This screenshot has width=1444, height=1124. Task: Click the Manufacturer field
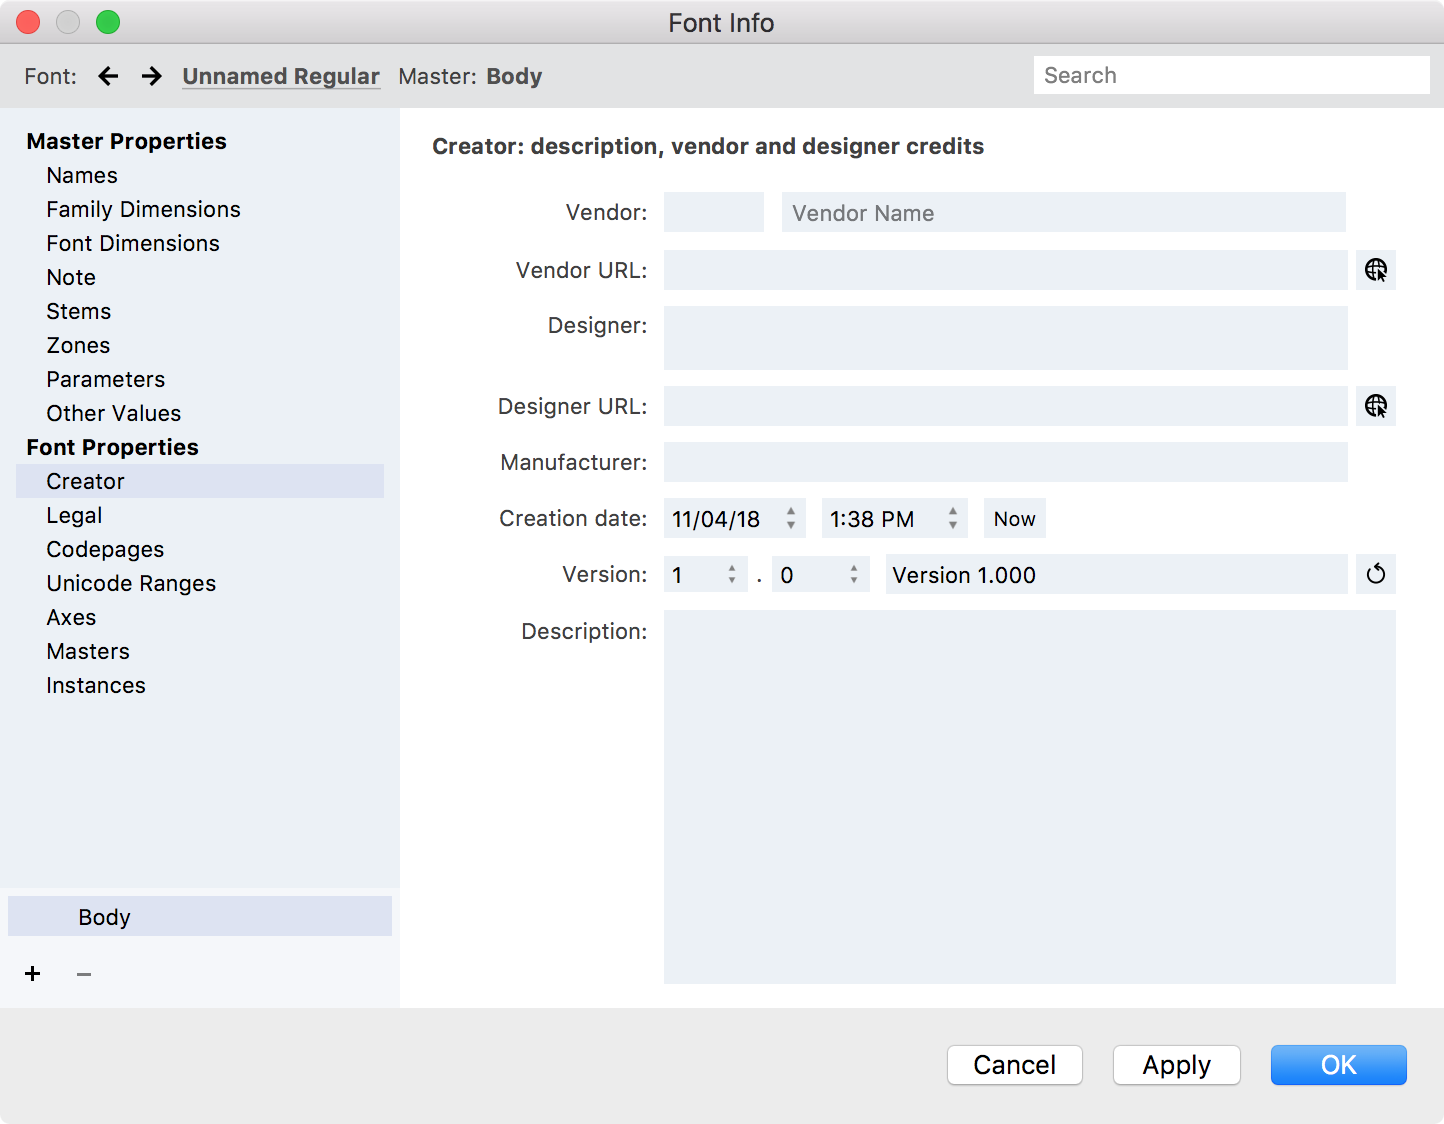[x=1006, y=462]
